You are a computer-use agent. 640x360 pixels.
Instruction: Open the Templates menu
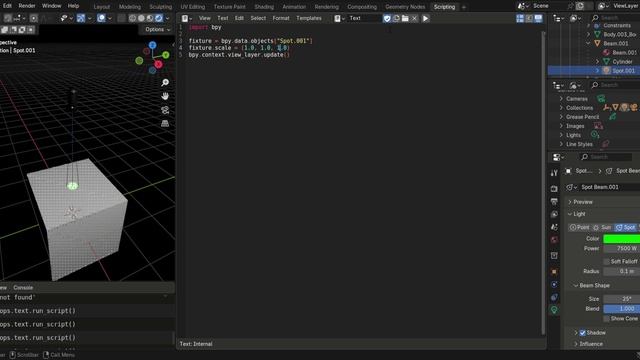point(309,18)
